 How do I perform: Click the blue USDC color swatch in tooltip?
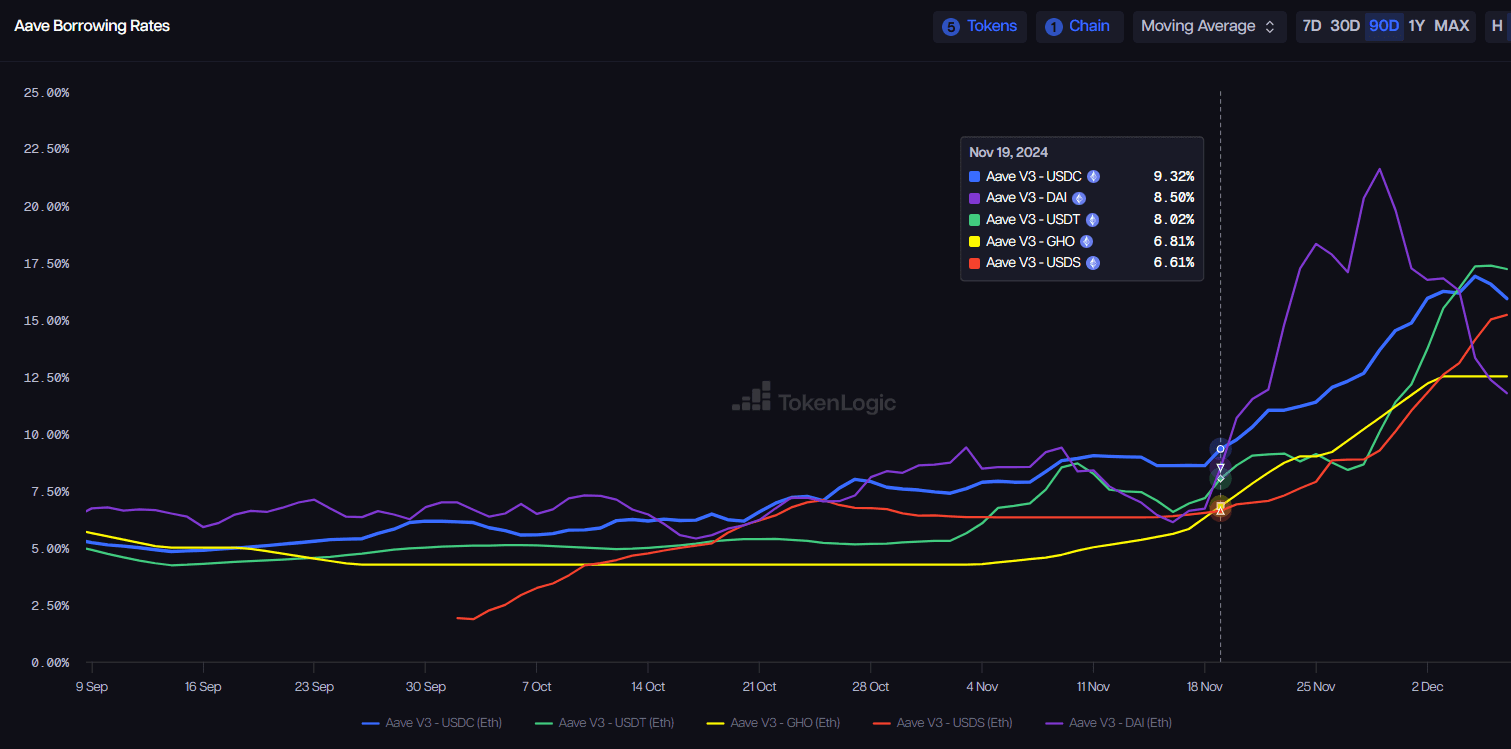click(x=975, y=176)
